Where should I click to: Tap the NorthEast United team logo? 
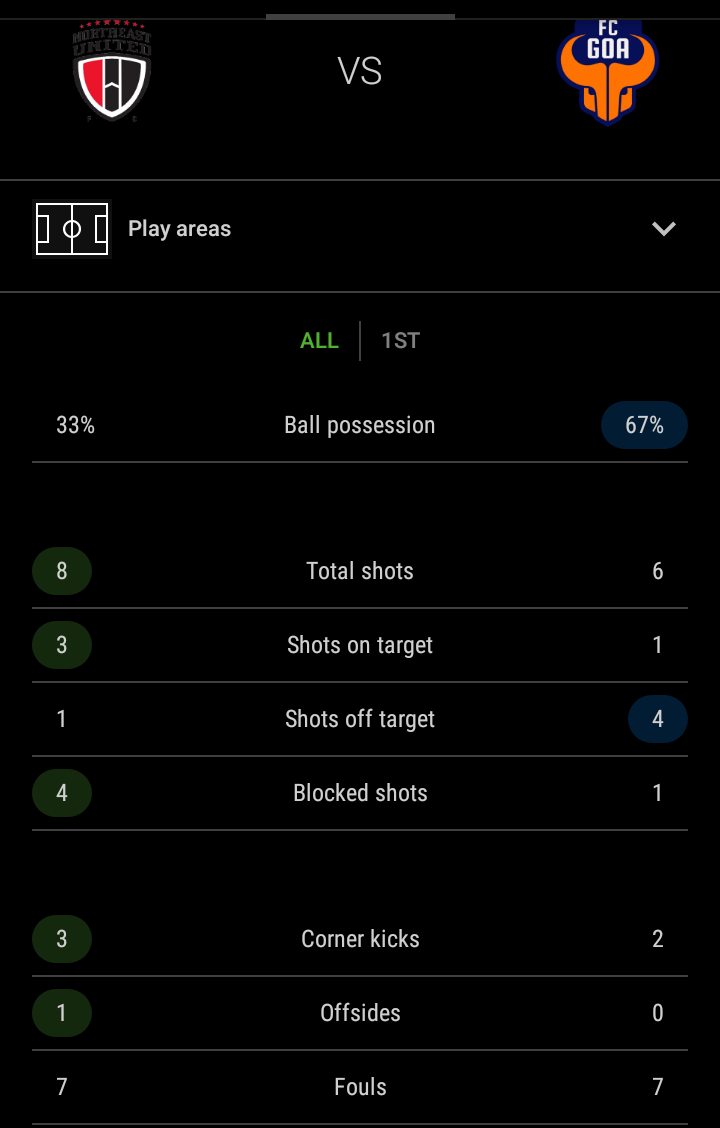(112, 73)
